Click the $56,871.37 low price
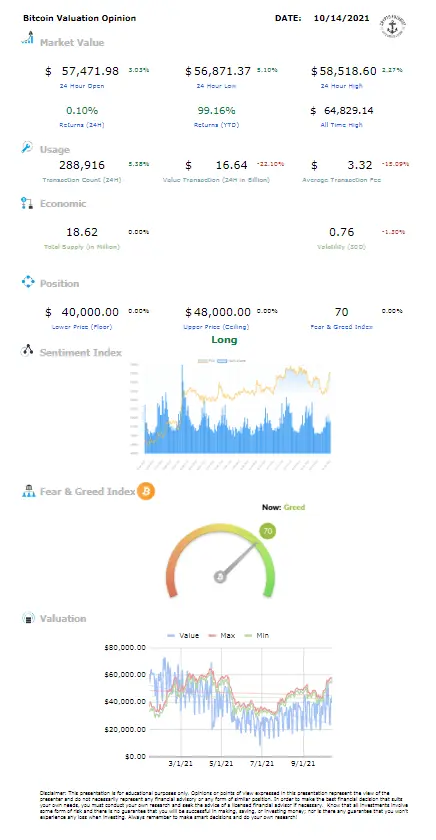Image resolution: width=436 pixels, height=840 pixels. (x=218, y=71)
